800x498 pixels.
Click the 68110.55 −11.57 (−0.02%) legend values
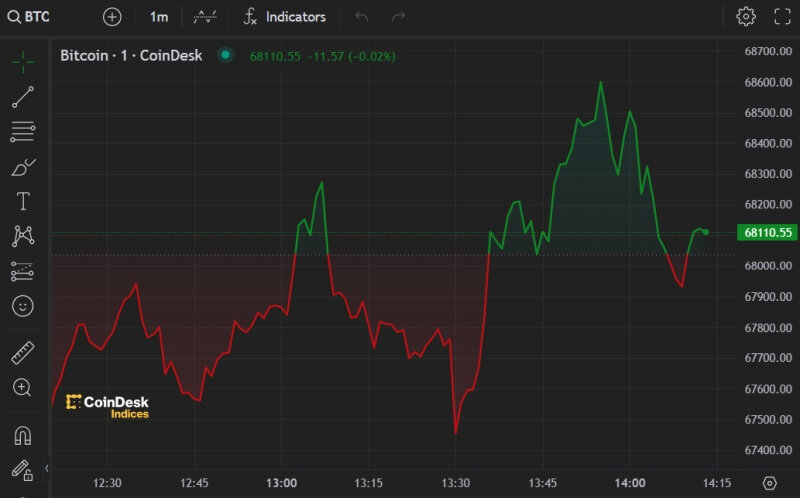point(322,56)
